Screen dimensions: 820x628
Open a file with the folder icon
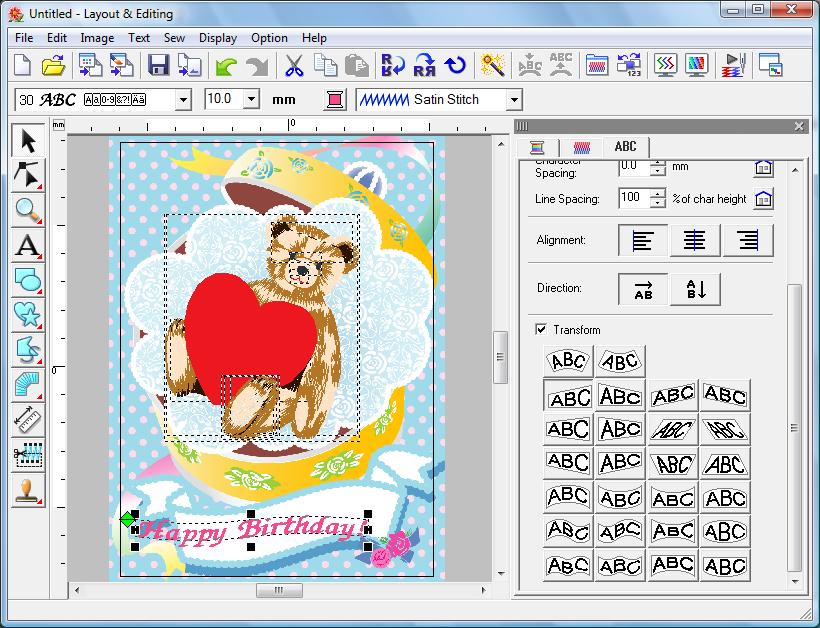click(x=53, y=66)
